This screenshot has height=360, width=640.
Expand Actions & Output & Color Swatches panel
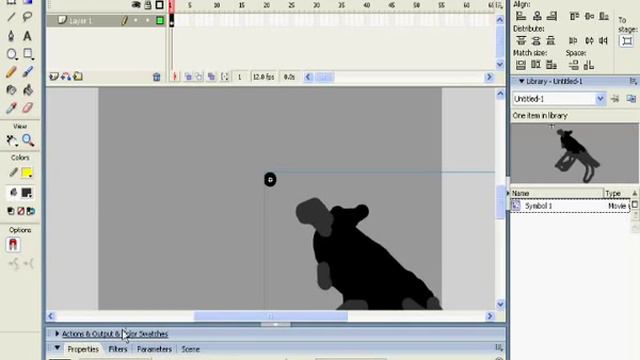pos(57,333)
